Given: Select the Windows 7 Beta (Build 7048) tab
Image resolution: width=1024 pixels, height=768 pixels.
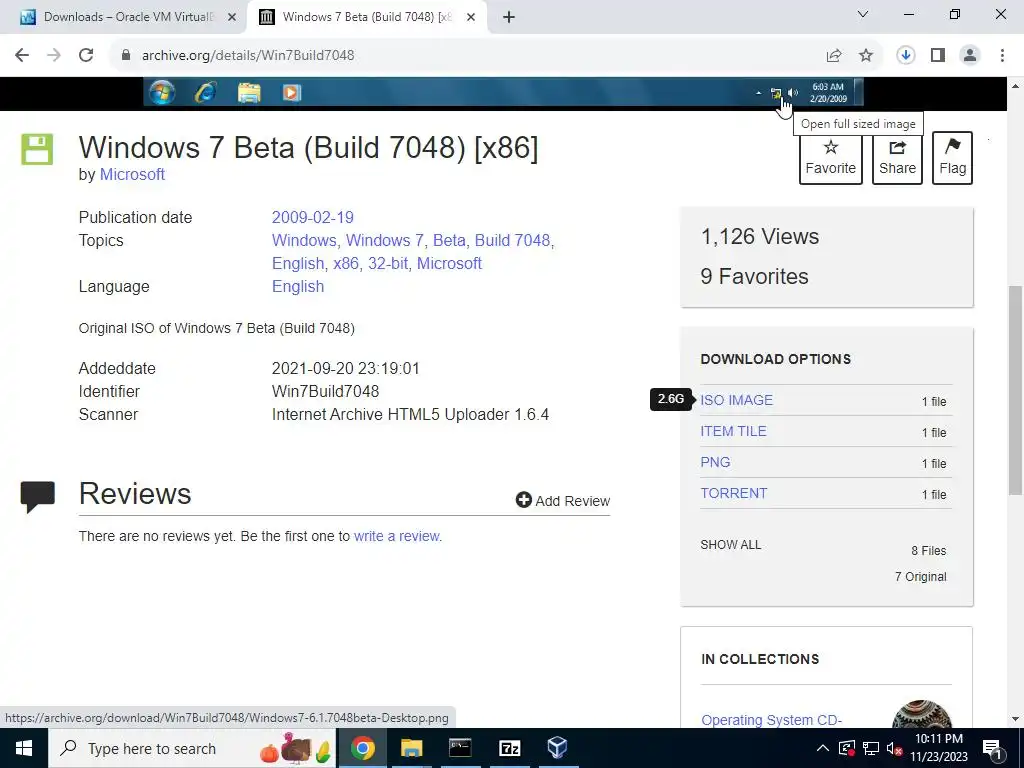Looking at the screenshot, I should pos(366,17).
